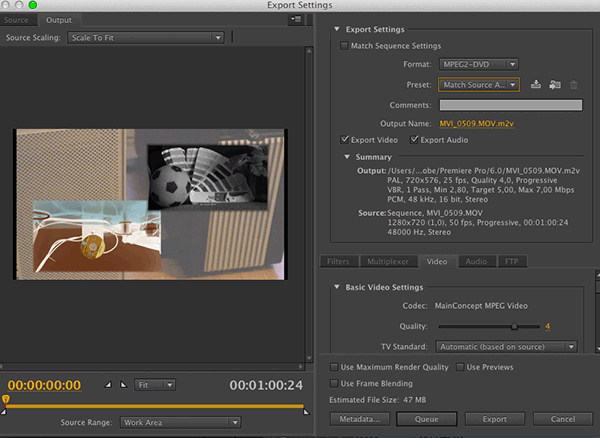Screen dimensions: 600x438
Task: Click the Set In Point marker icon
Action: tap(108, 385)
